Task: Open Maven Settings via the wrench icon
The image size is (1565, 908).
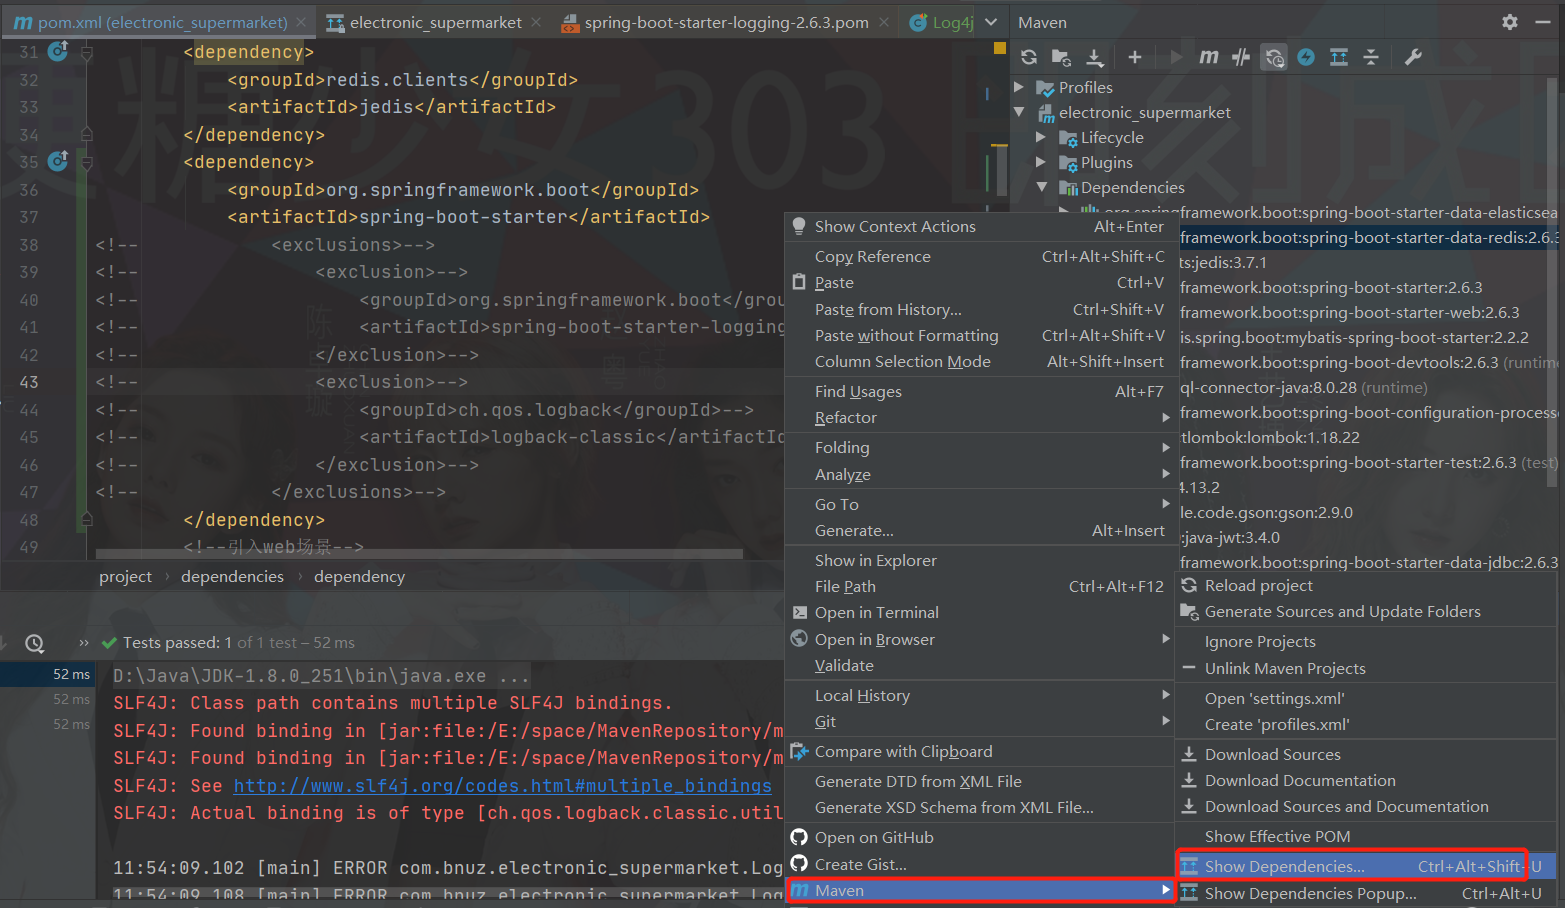Action: 1412,57
